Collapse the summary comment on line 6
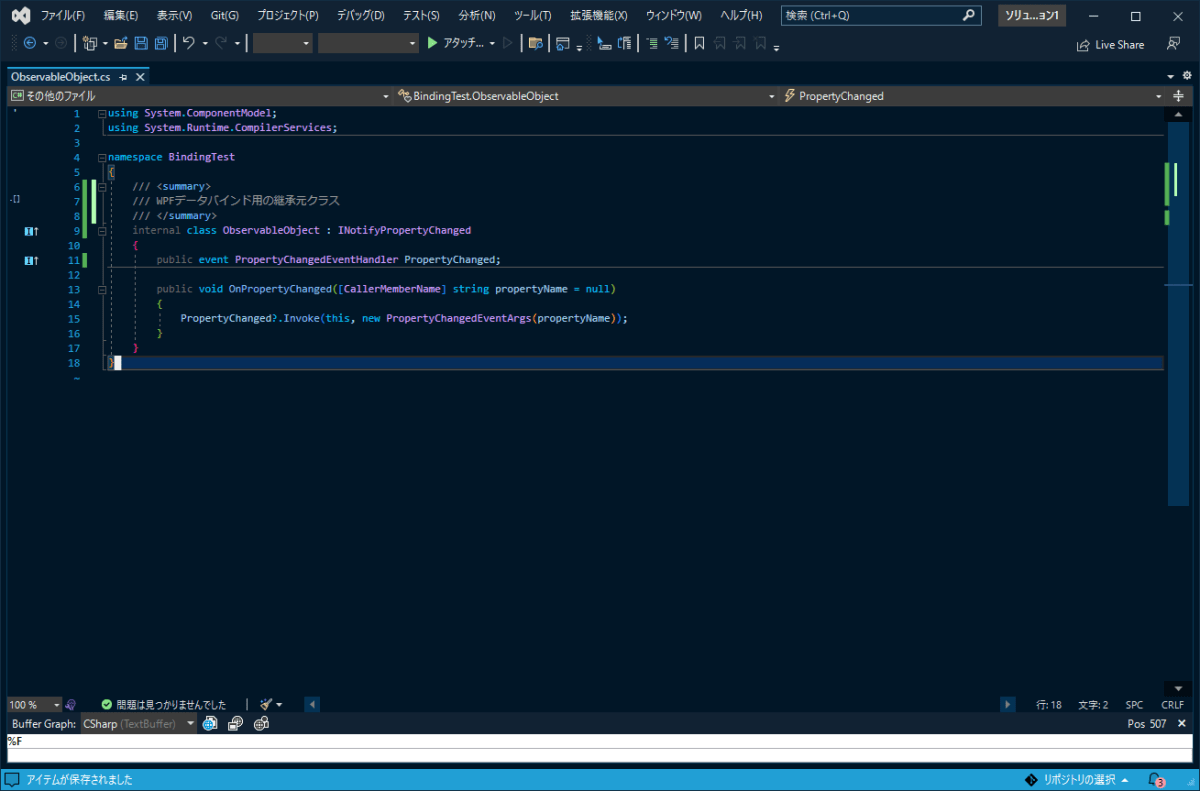 102,187
